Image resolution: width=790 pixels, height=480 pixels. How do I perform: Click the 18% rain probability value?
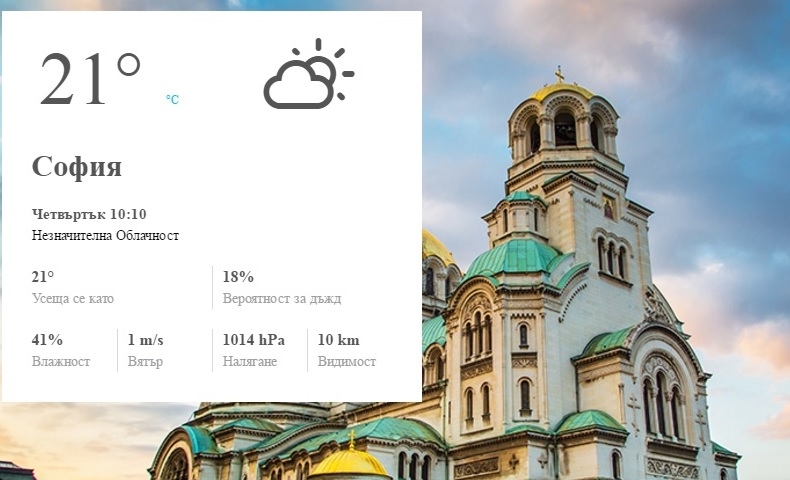pos(238,277)
